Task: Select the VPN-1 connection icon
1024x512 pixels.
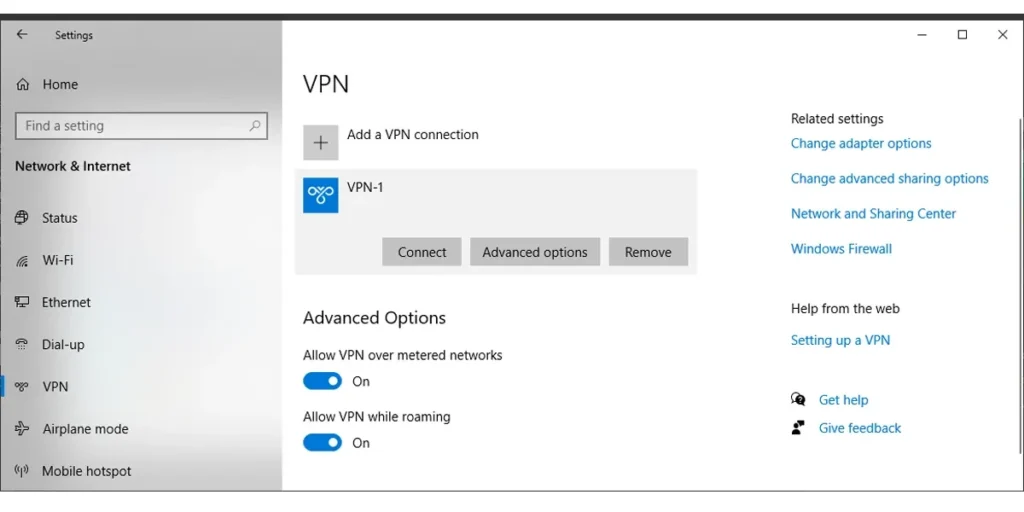Action: pos(321,195)
